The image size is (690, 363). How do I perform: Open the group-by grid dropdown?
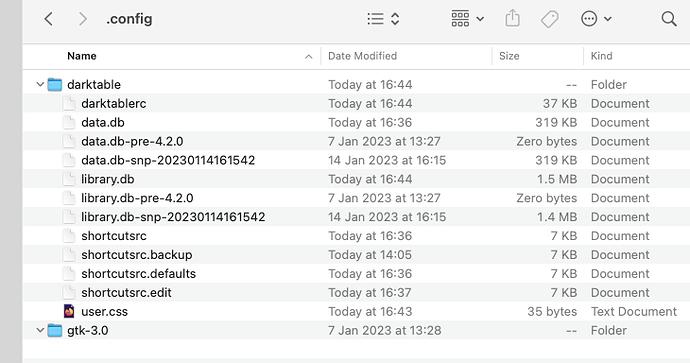point(467,19)
